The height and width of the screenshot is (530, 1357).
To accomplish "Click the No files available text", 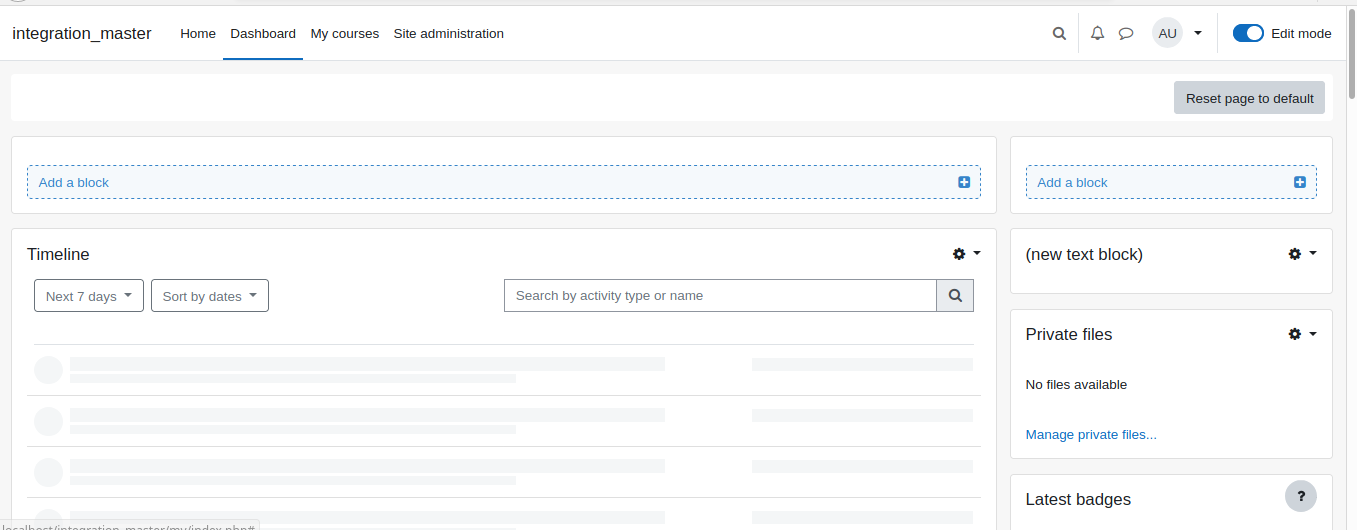I will click(1076, 384).
